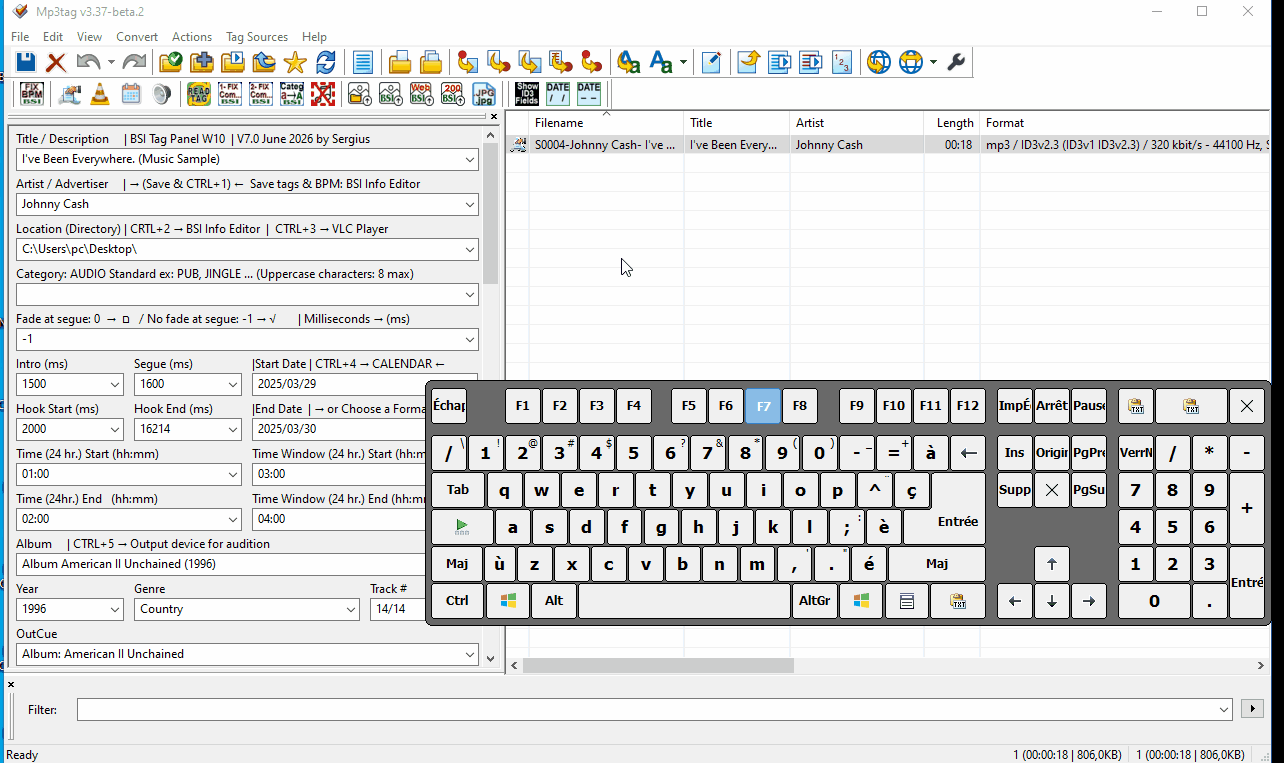Screen dimensions: 1284x763
Task: Click the JPG .jpg conversion icon
Action: point(484,94)
